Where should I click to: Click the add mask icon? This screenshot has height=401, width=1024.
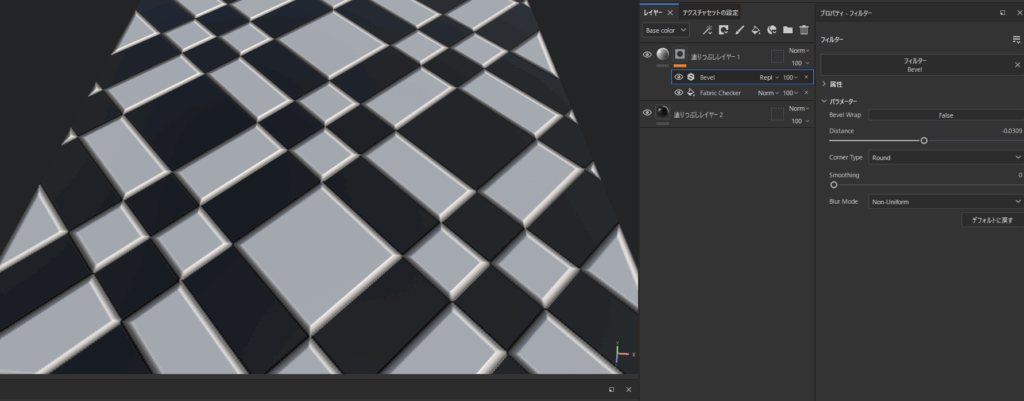pyautogui.click(x=723, y=30)
